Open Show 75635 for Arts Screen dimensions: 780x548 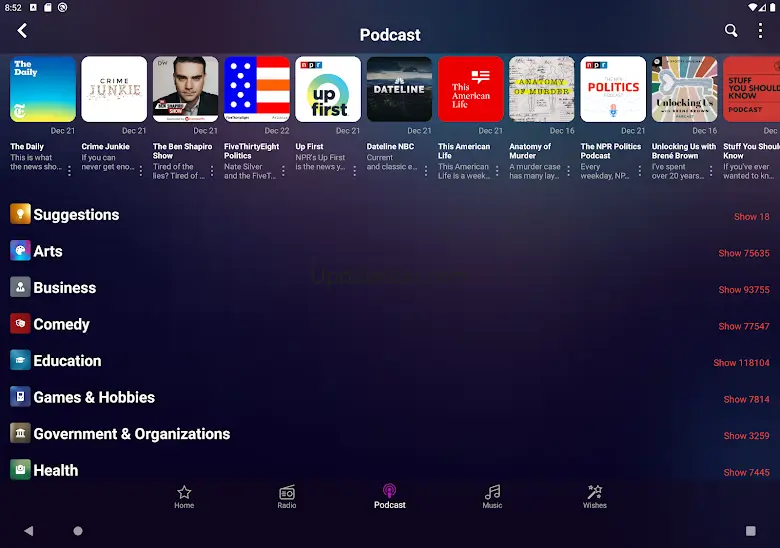[x=744, y=253]
